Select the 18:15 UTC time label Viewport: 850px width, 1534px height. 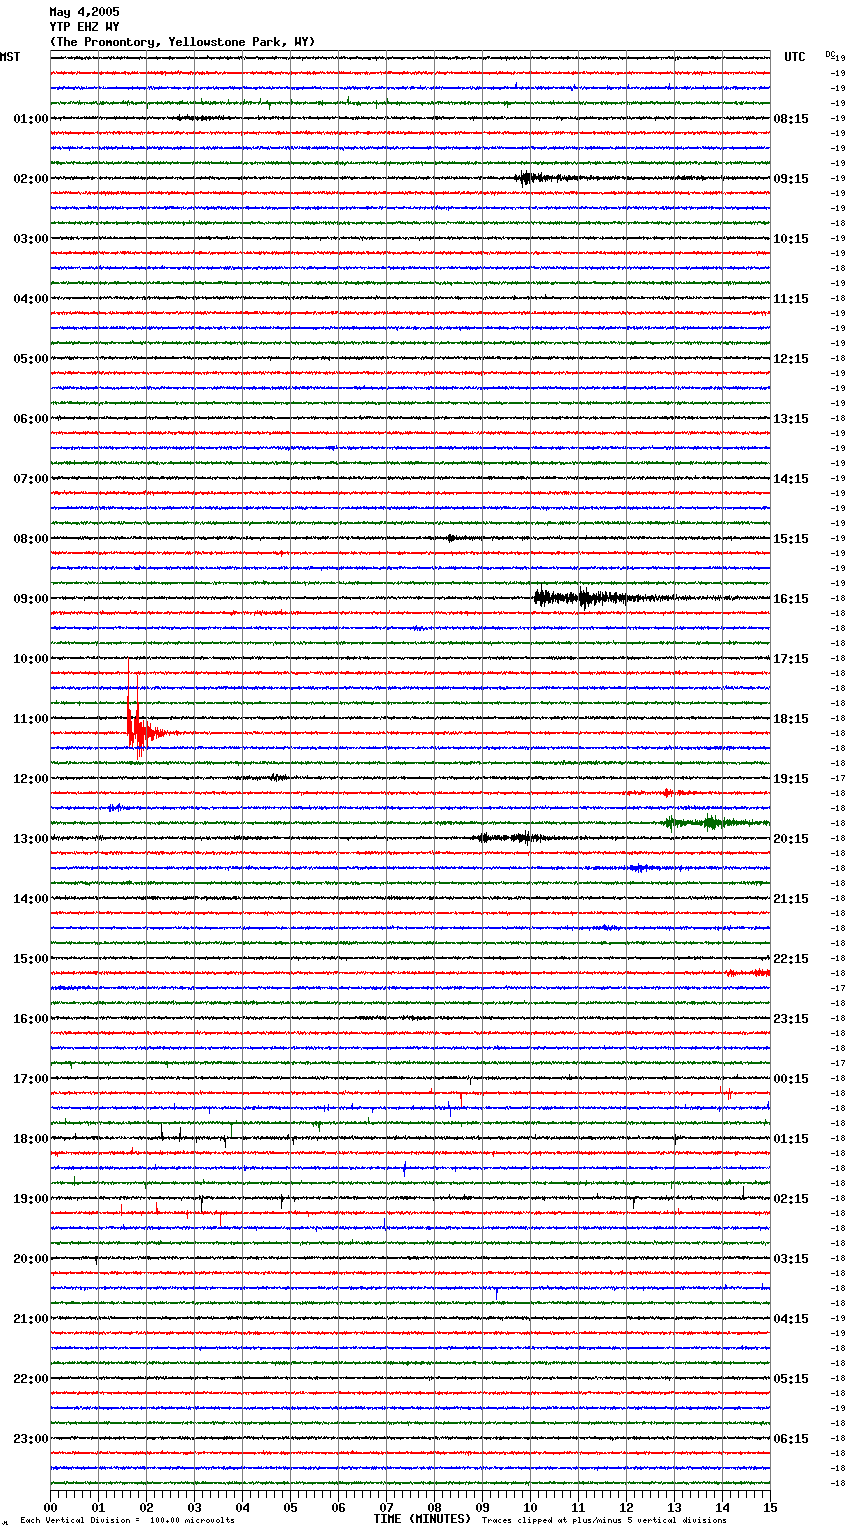pyautogui.click(x=791, y=718)
